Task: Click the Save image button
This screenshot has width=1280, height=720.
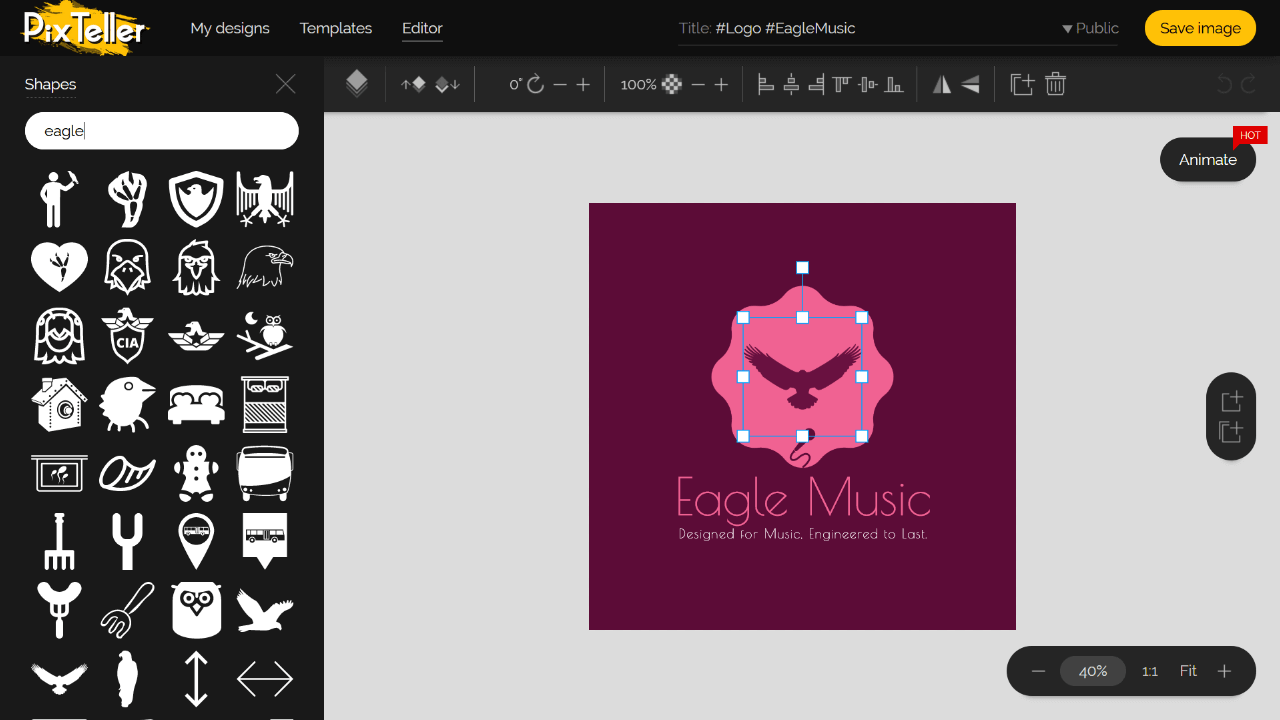Action: (x=1200, y=28)
